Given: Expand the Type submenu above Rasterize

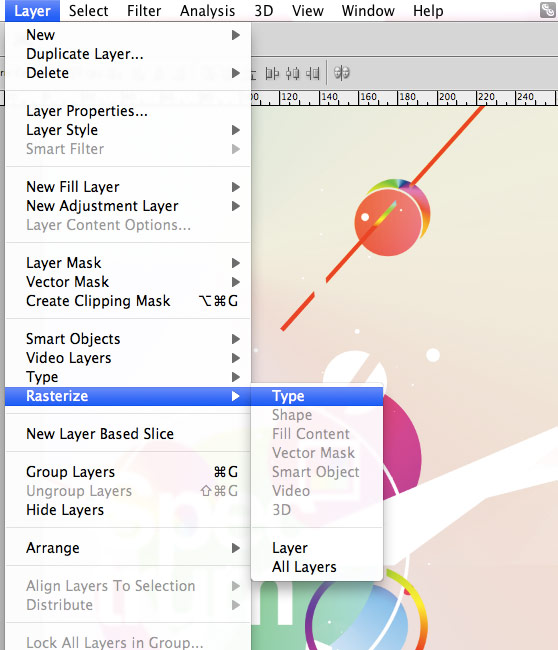Looking at the screenshot, I should (x=128, y=377).
